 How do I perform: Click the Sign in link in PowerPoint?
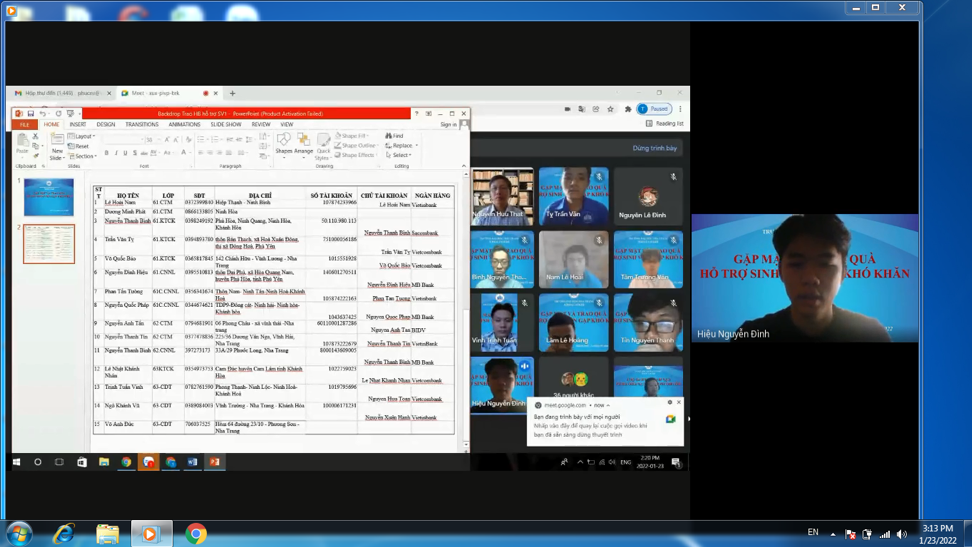coord(448,125)
